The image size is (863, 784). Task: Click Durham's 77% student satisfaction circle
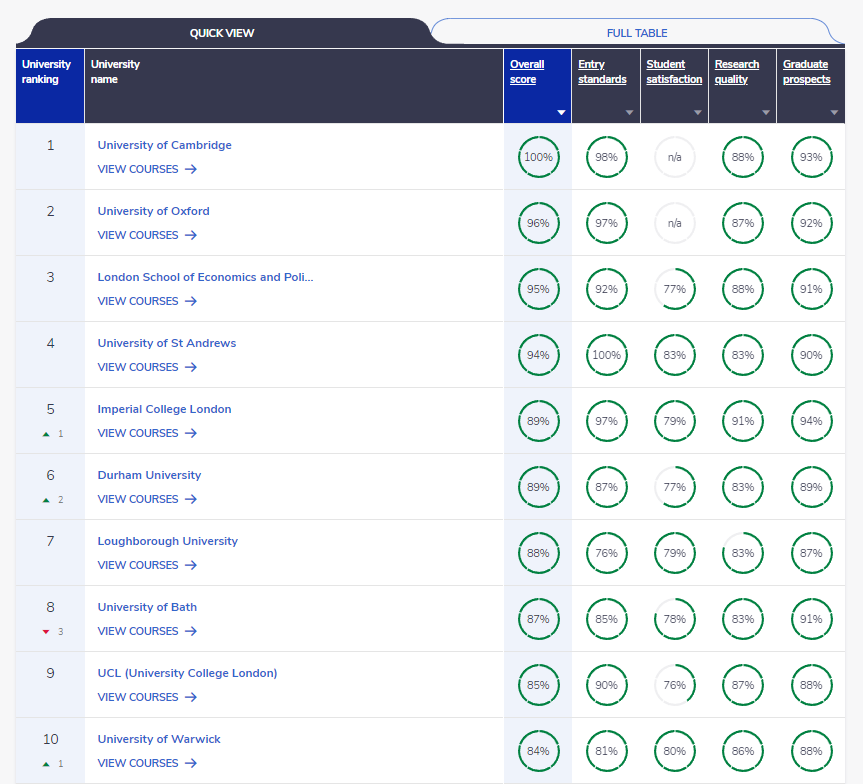coord(675,487)
